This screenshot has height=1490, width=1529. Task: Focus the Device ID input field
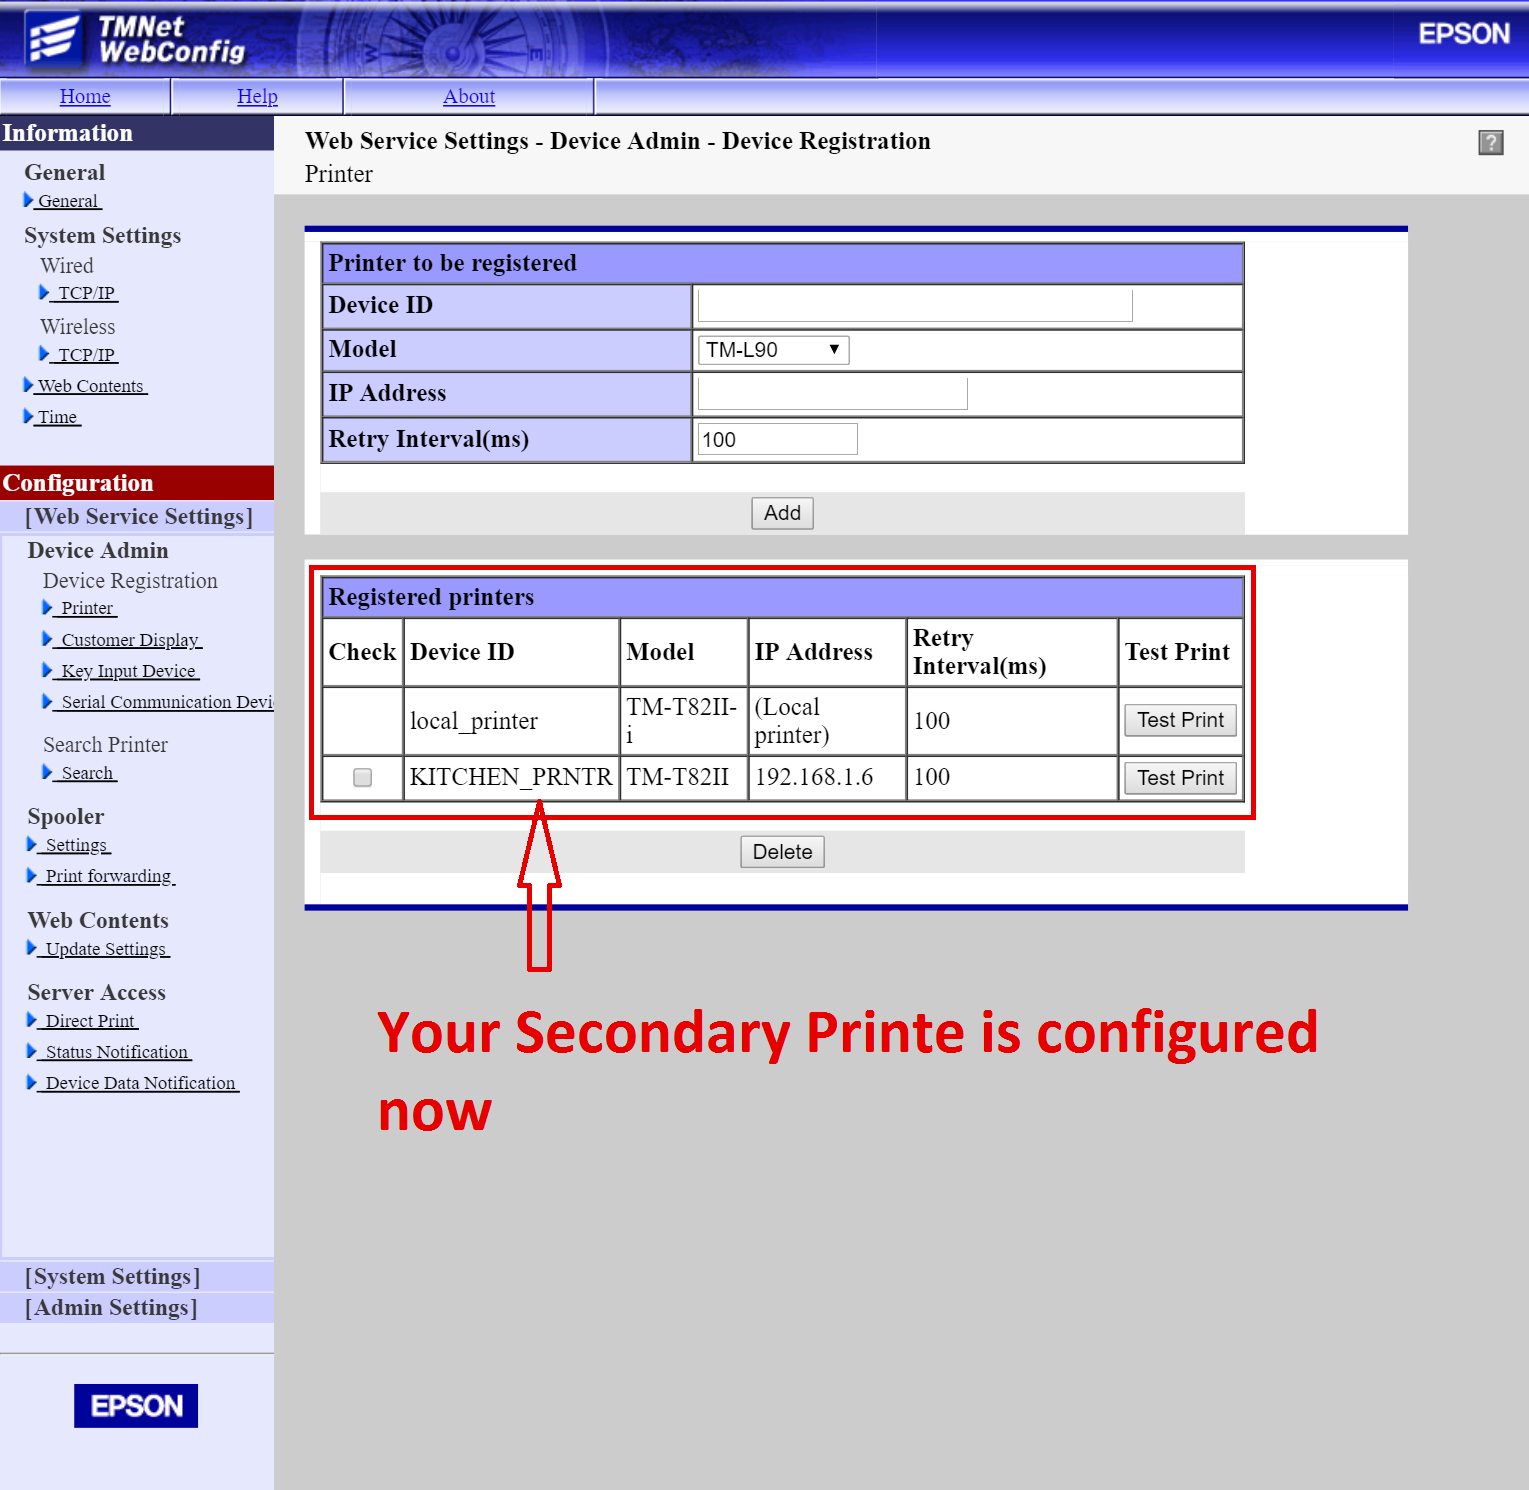click(x=915, y=306)
